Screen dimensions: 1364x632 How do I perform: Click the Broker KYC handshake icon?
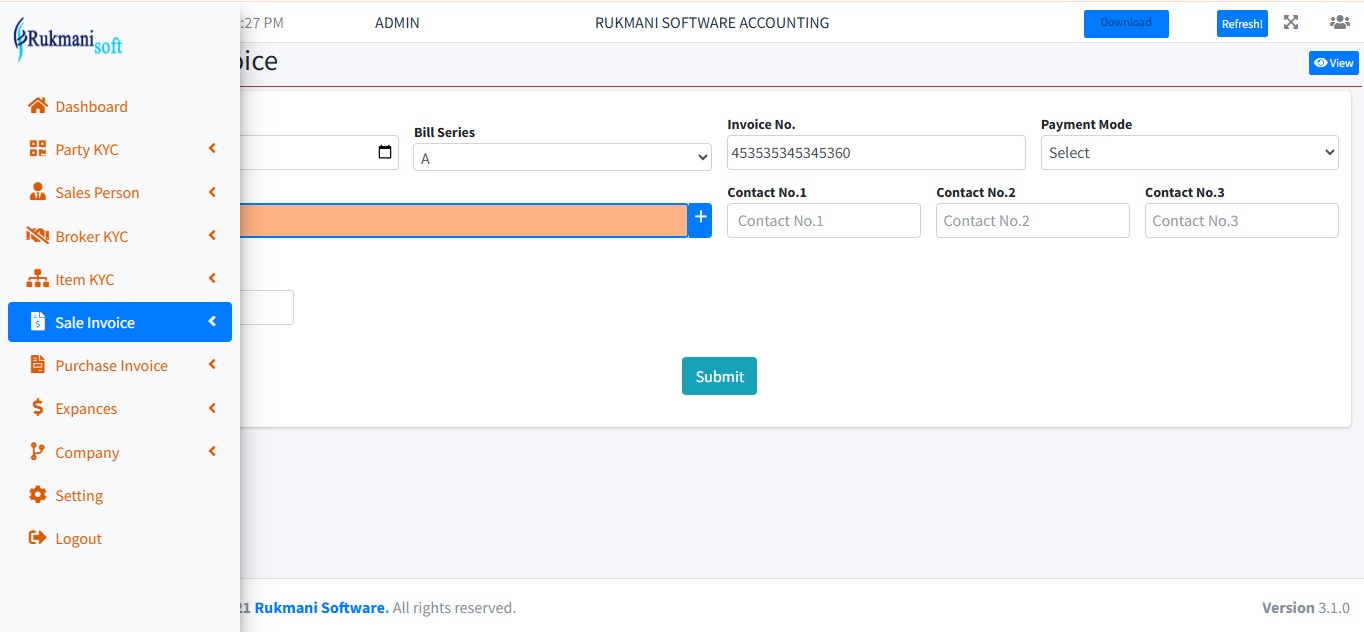(38, 236)
